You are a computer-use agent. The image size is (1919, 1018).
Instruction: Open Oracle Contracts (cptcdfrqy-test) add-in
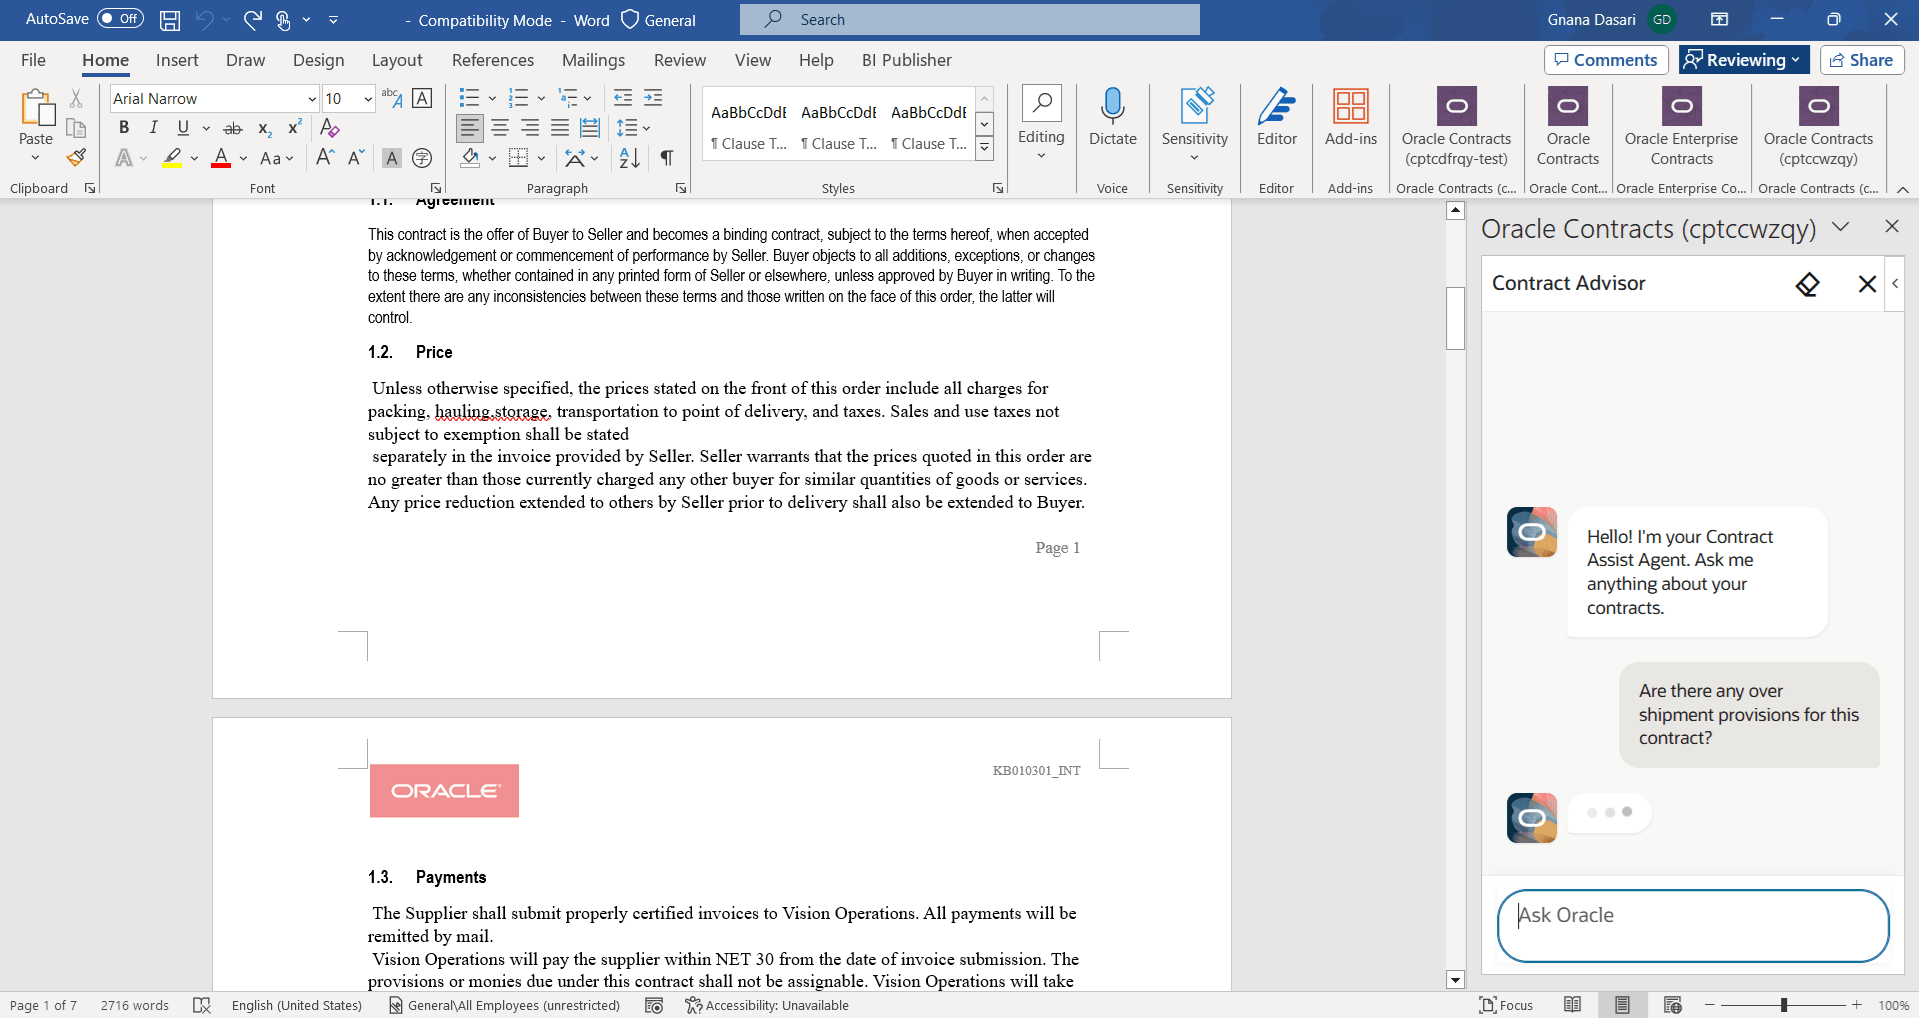click(1456, 126)
